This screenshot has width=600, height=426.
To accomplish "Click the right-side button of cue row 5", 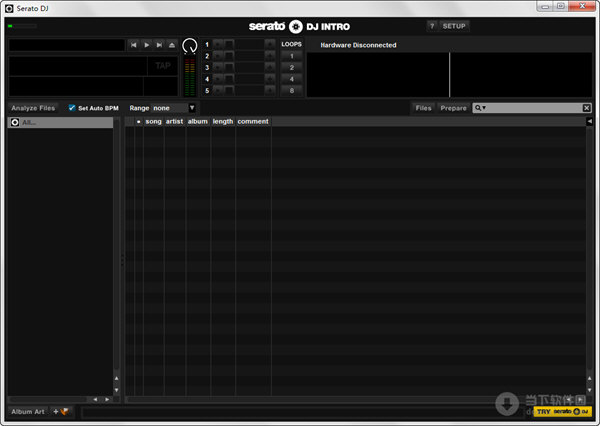I will (270, 90).
